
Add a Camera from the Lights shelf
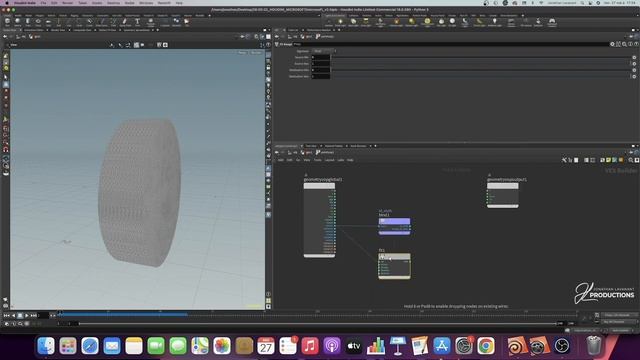(x=329, y=22)
